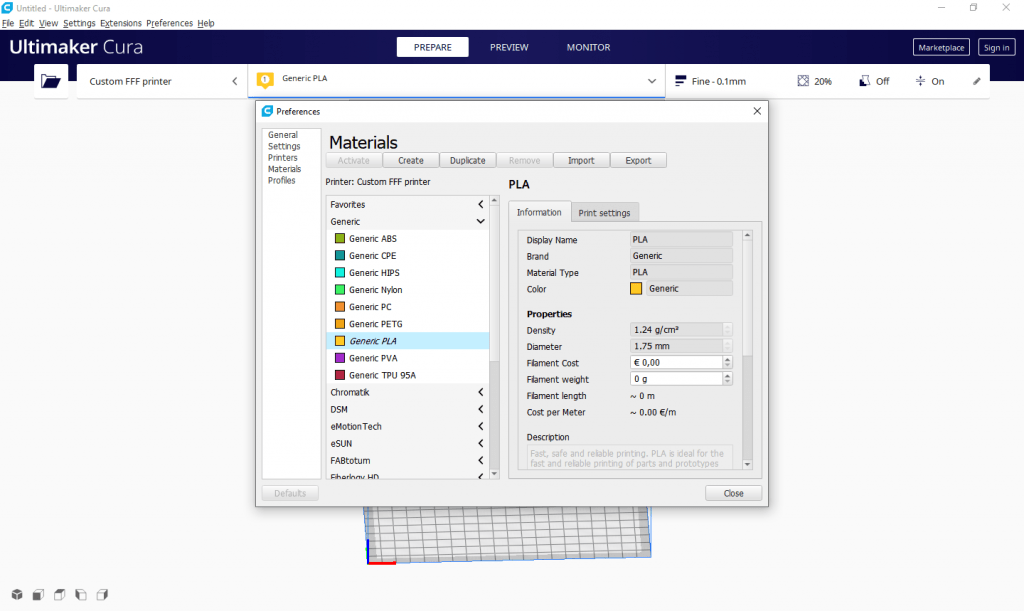This screenshot has height=611, width=1024.
Task: Open the Edit menu
Action: coord(26,23)
